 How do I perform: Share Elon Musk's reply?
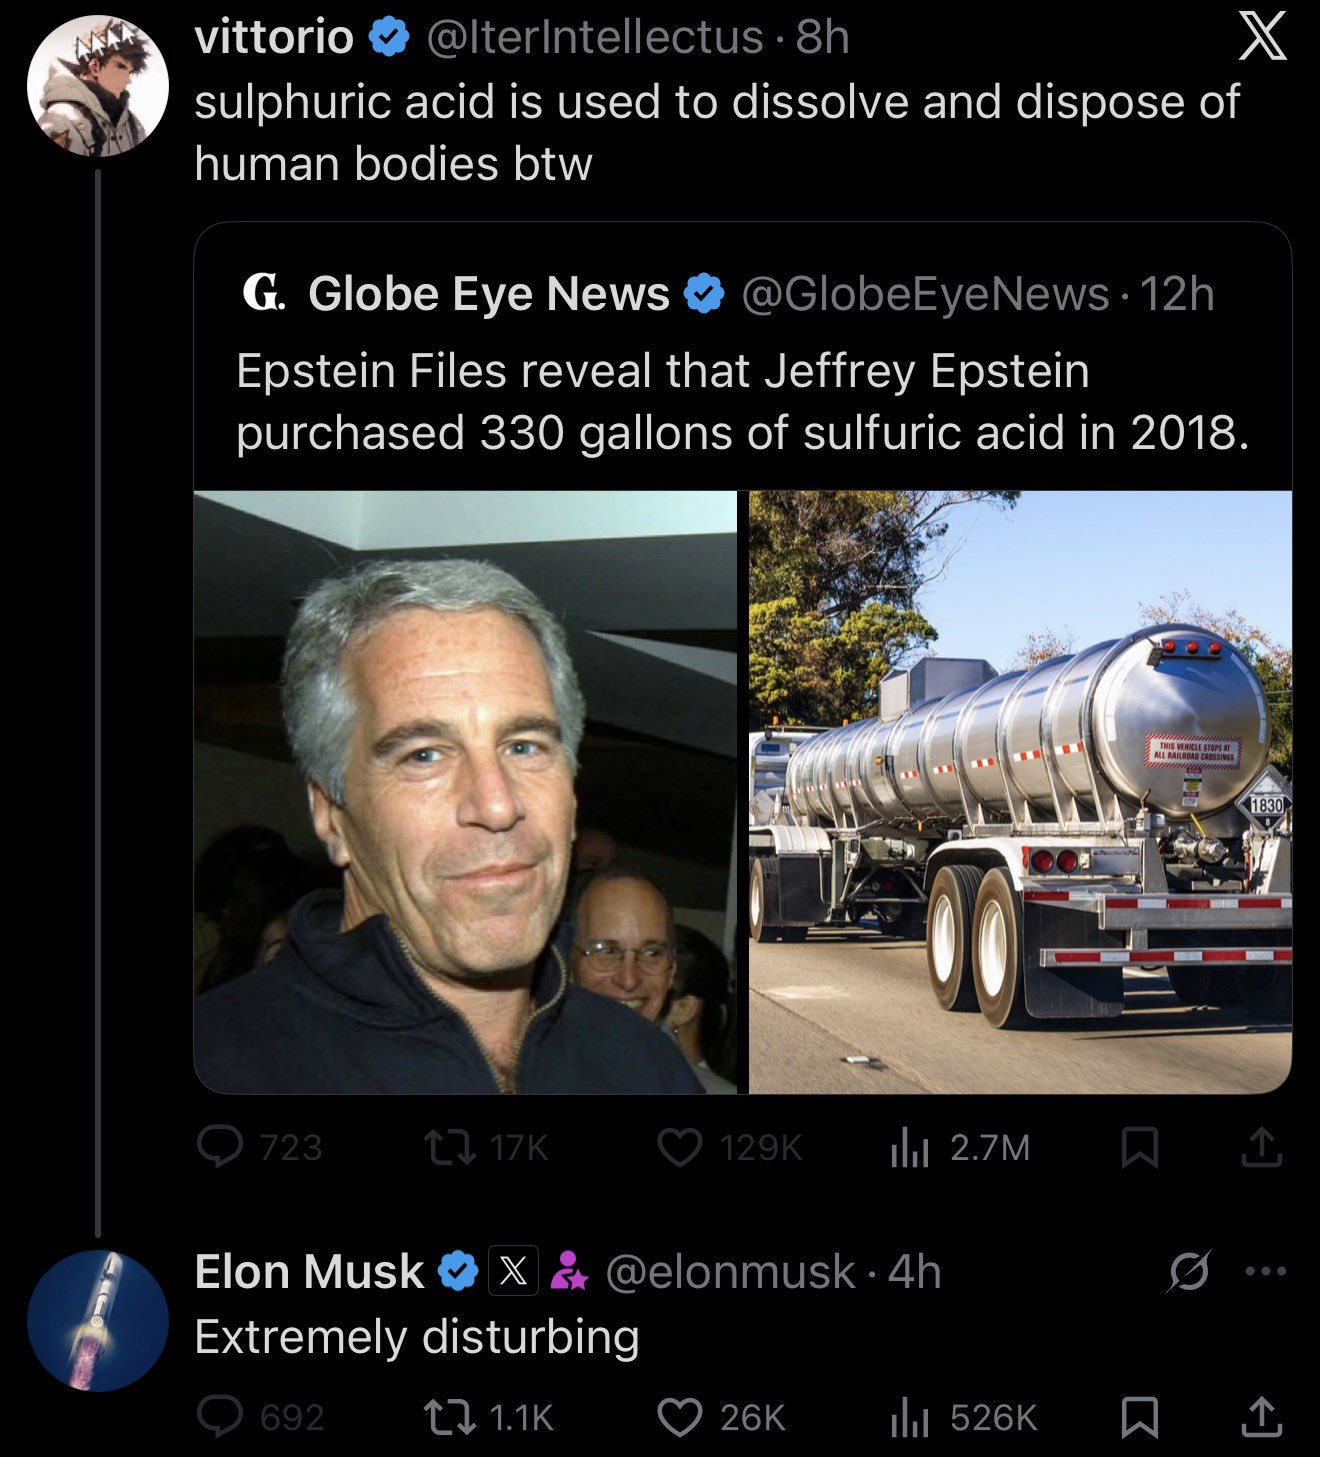coord(1261,1417)
